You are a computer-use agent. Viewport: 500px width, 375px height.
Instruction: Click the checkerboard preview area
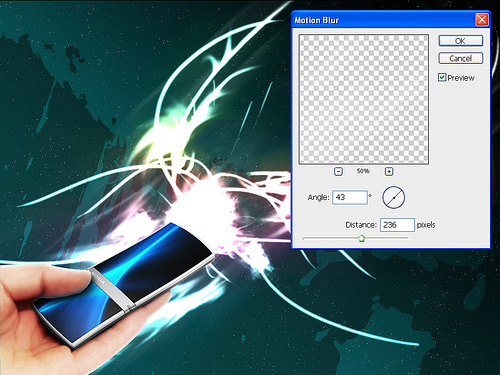(364, 99)
